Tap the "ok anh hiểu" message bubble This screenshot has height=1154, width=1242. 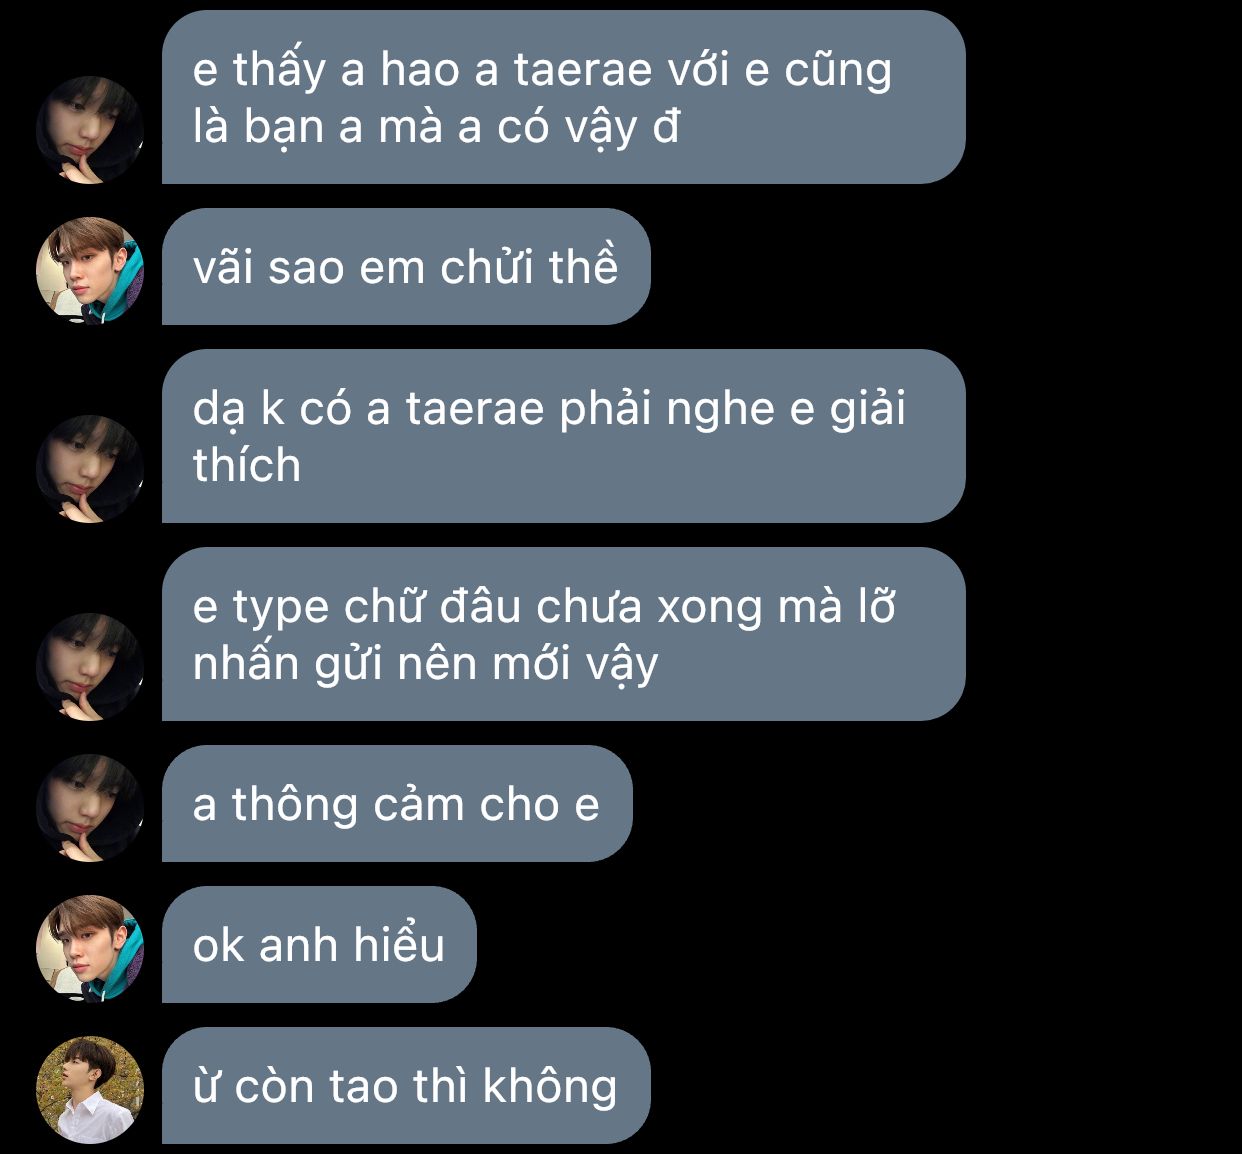point(319,945)
